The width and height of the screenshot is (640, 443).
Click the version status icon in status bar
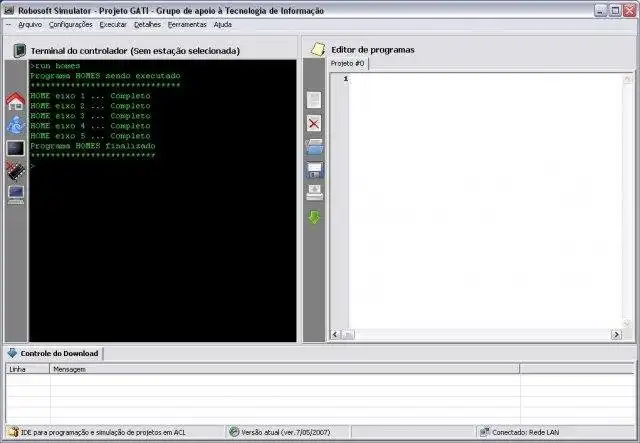234,432
